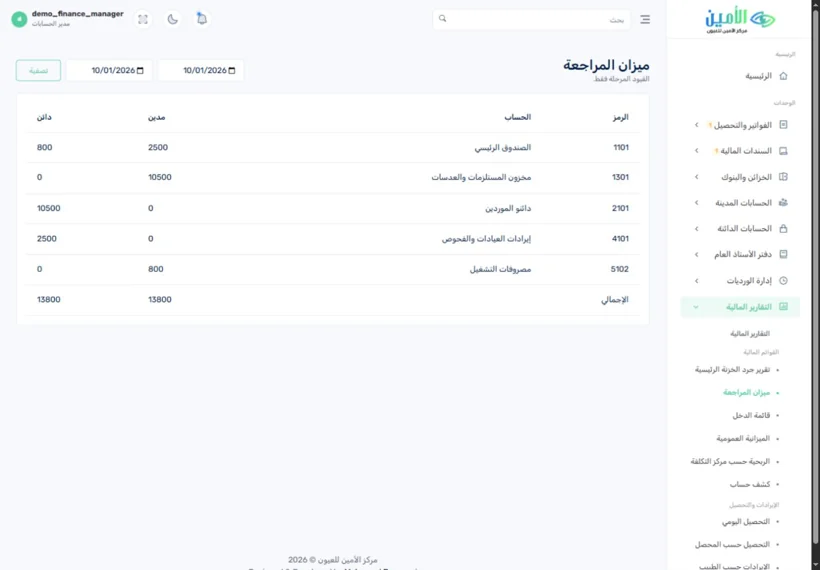Expand إدارة الورديات chevron

pyautogui.click(x=696, y=280)
